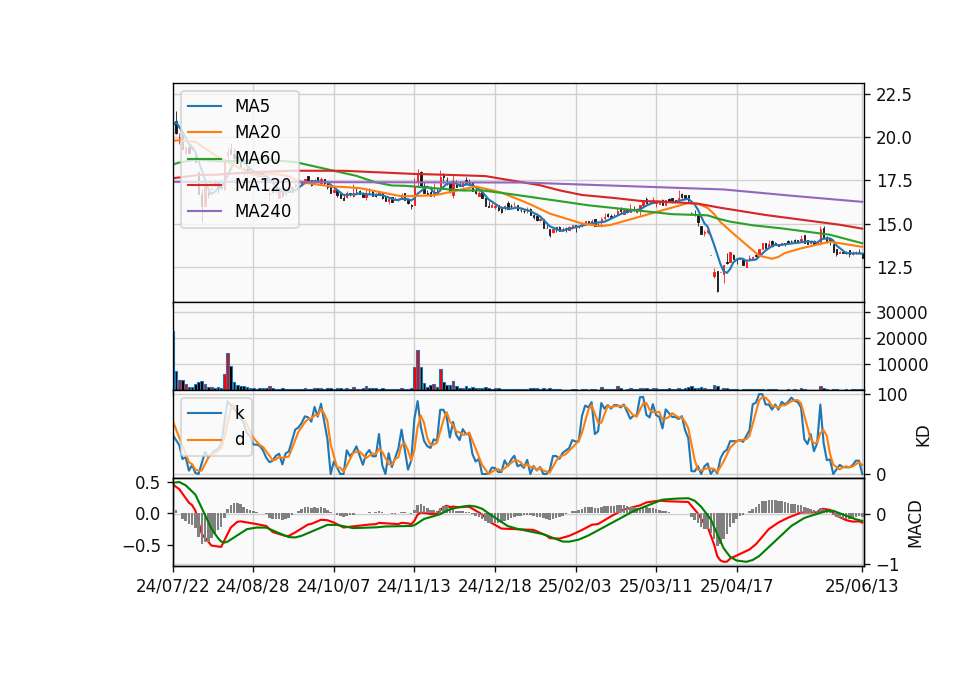Image resolution: width=960 pixels, height=690 pixels.
Task: Click the blue MA5 legend line swatch
Action: tap(204, 106)
